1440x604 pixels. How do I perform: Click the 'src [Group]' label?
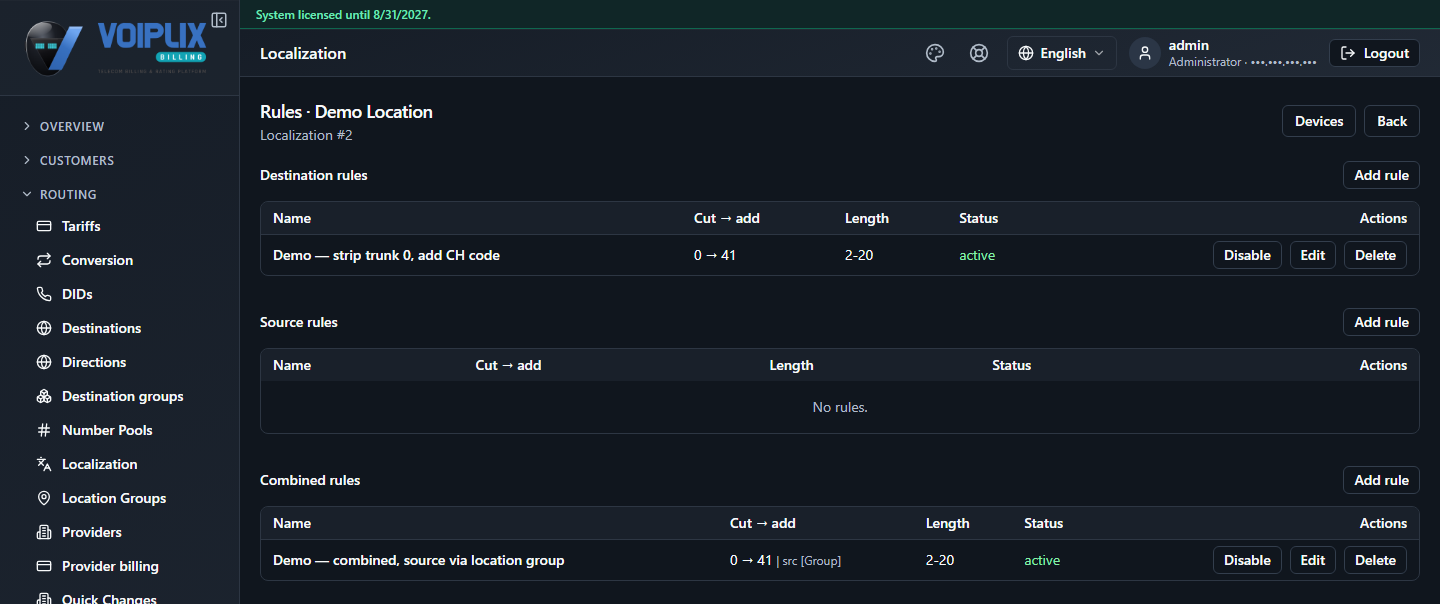(x=812, y=561)
